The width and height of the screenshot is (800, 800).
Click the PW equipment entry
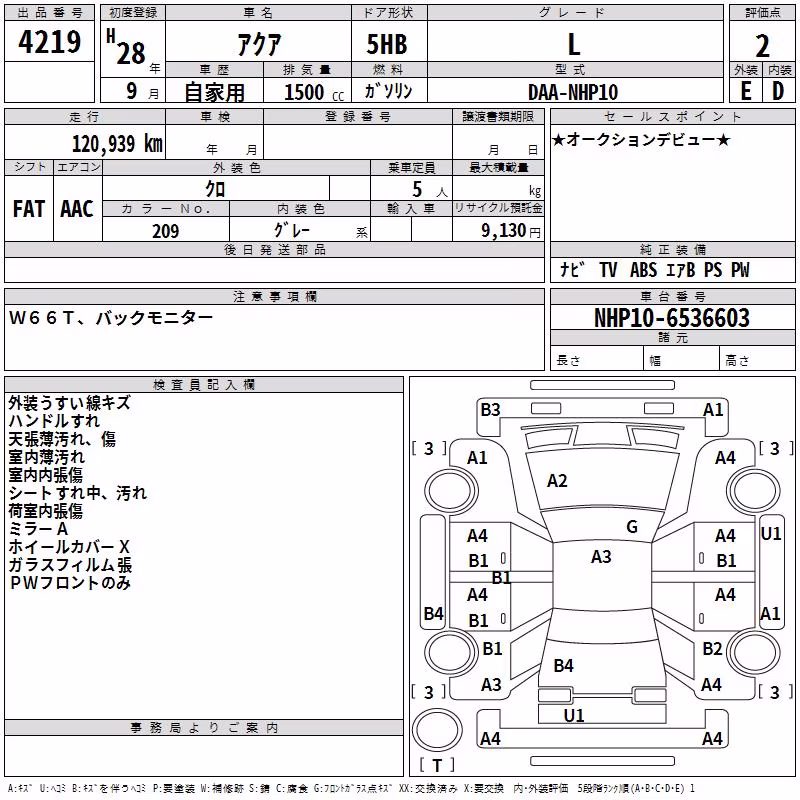click(x=740, y=270)
